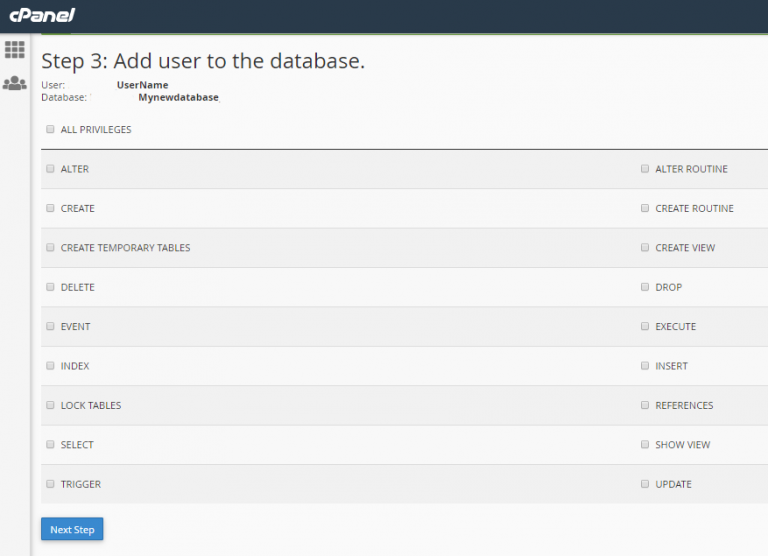The height and width of the screenshot is (556, 768).
Task: Click the 'Step 3: Add user' heading
Action: tap(203, 61)
